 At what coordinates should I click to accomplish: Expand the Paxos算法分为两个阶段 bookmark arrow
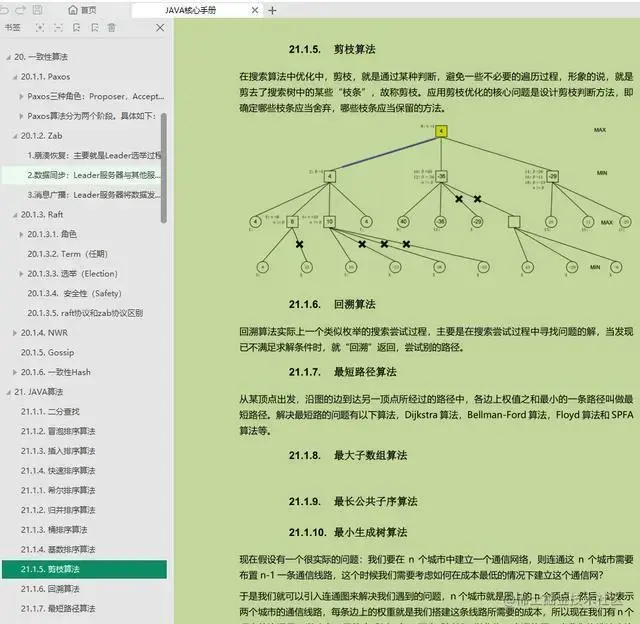21,116
